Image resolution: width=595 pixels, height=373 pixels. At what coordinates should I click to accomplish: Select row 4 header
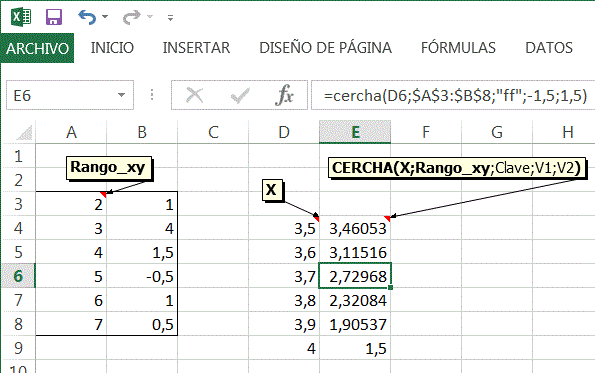point(18,228)
